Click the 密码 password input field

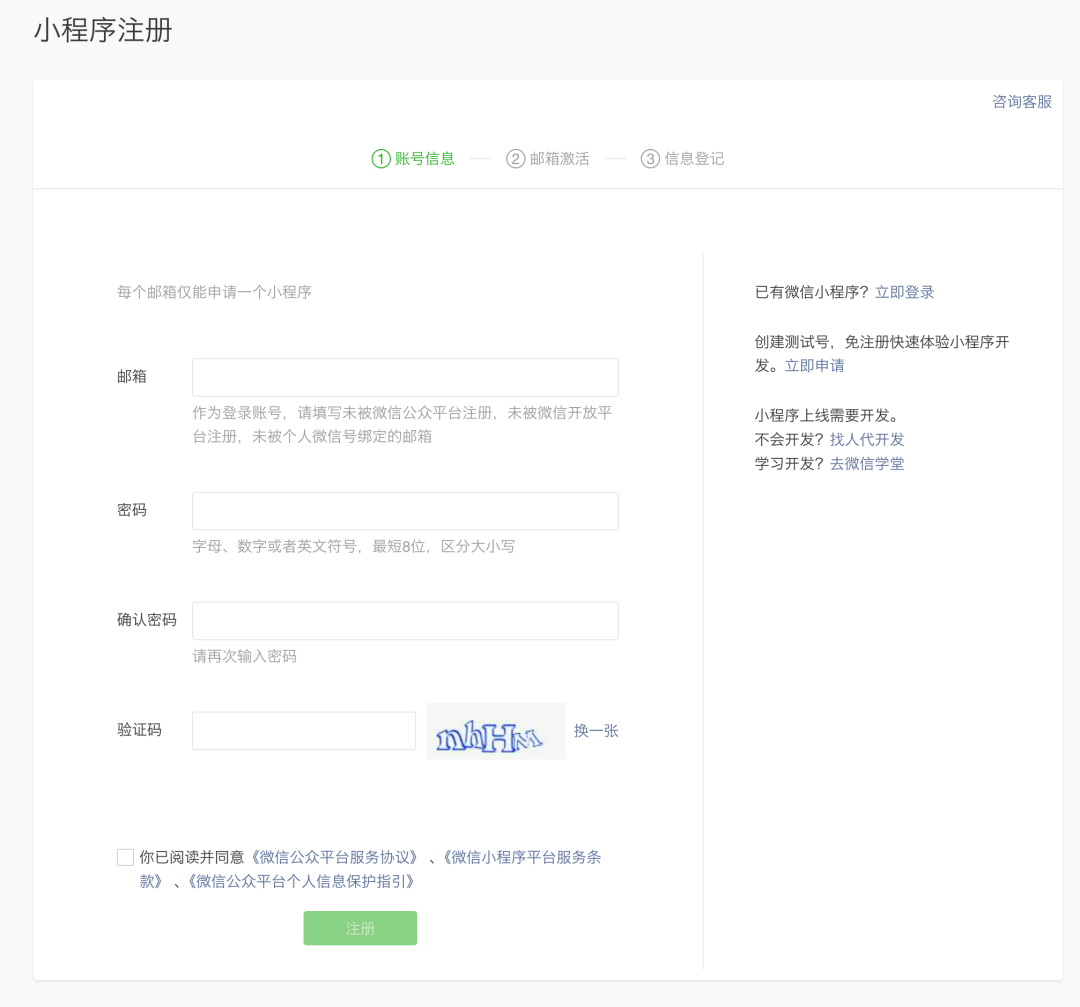pos(404,510)
